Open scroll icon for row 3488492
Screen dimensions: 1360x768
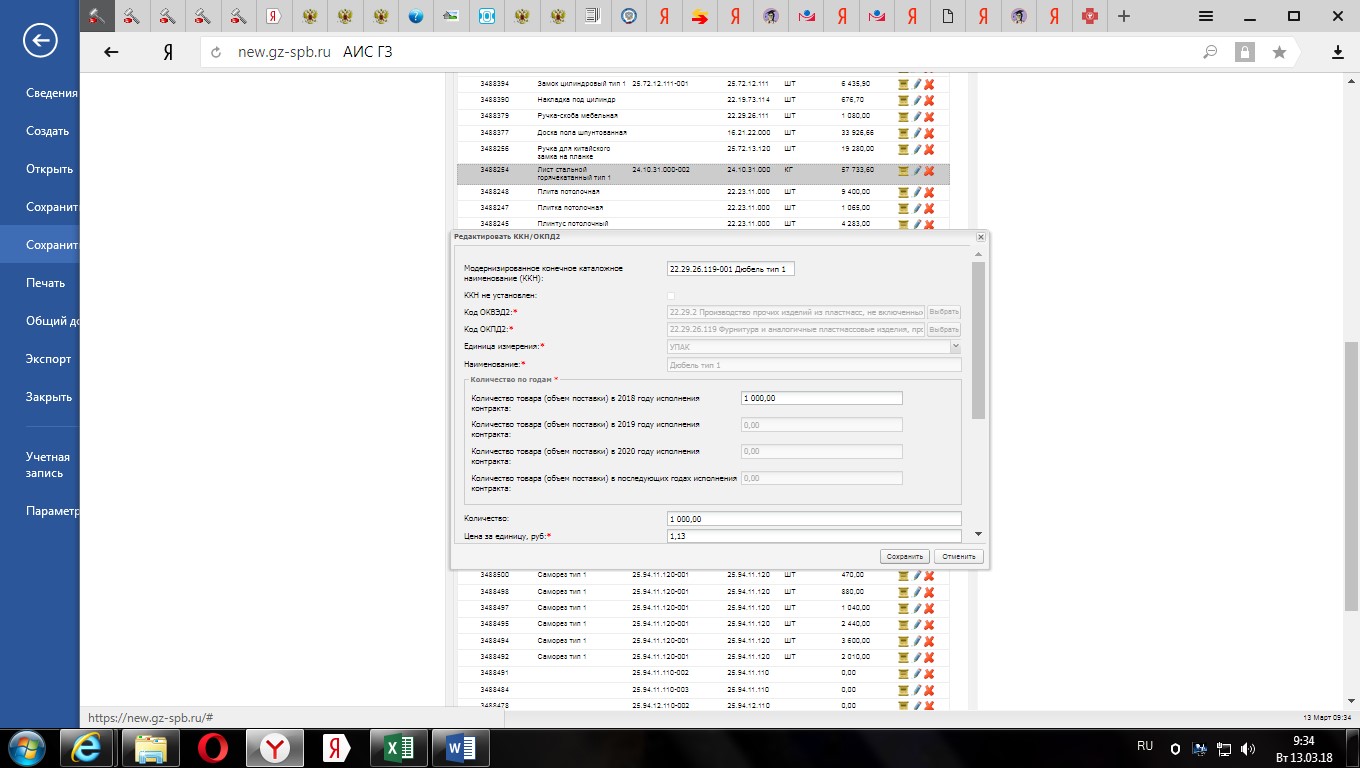coord(903,656)
